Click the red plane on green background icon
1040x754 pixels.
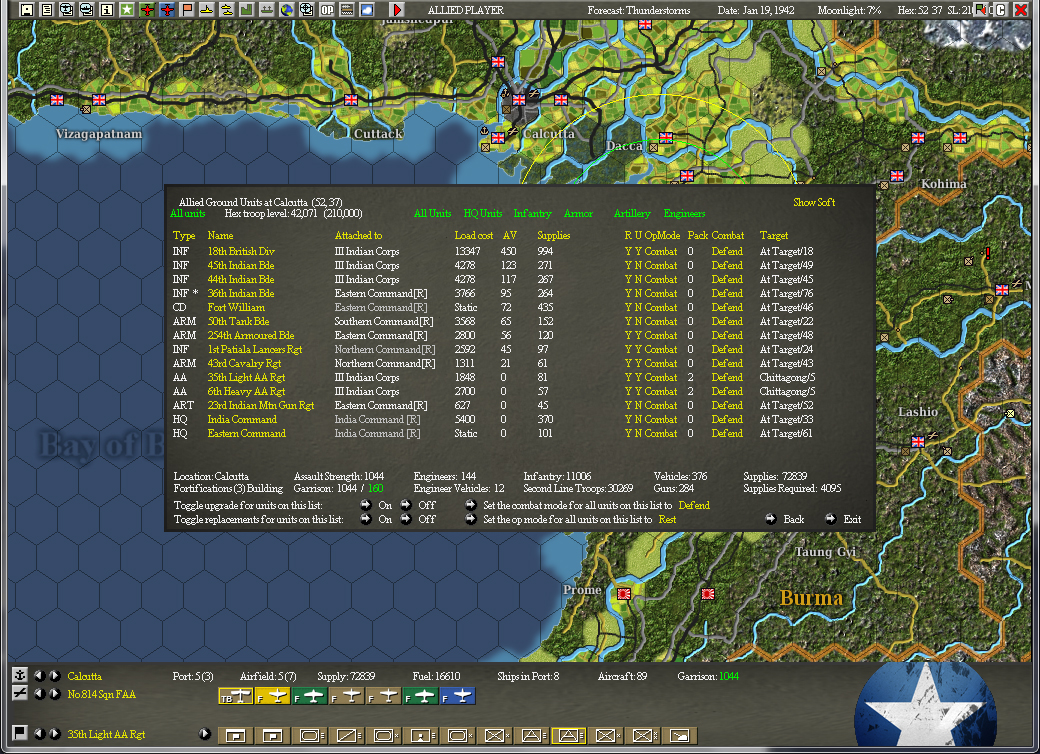147,10
